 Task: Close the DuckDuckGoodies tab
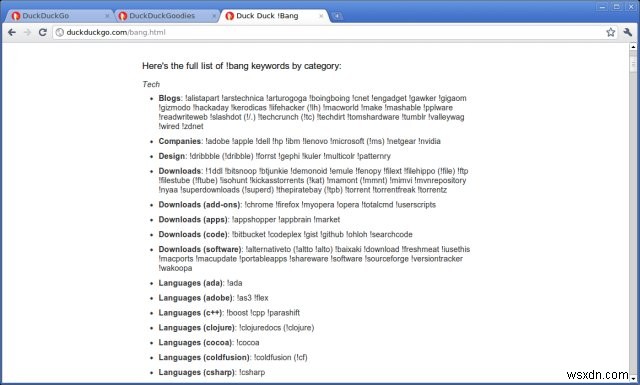click(x=214, y=16)
